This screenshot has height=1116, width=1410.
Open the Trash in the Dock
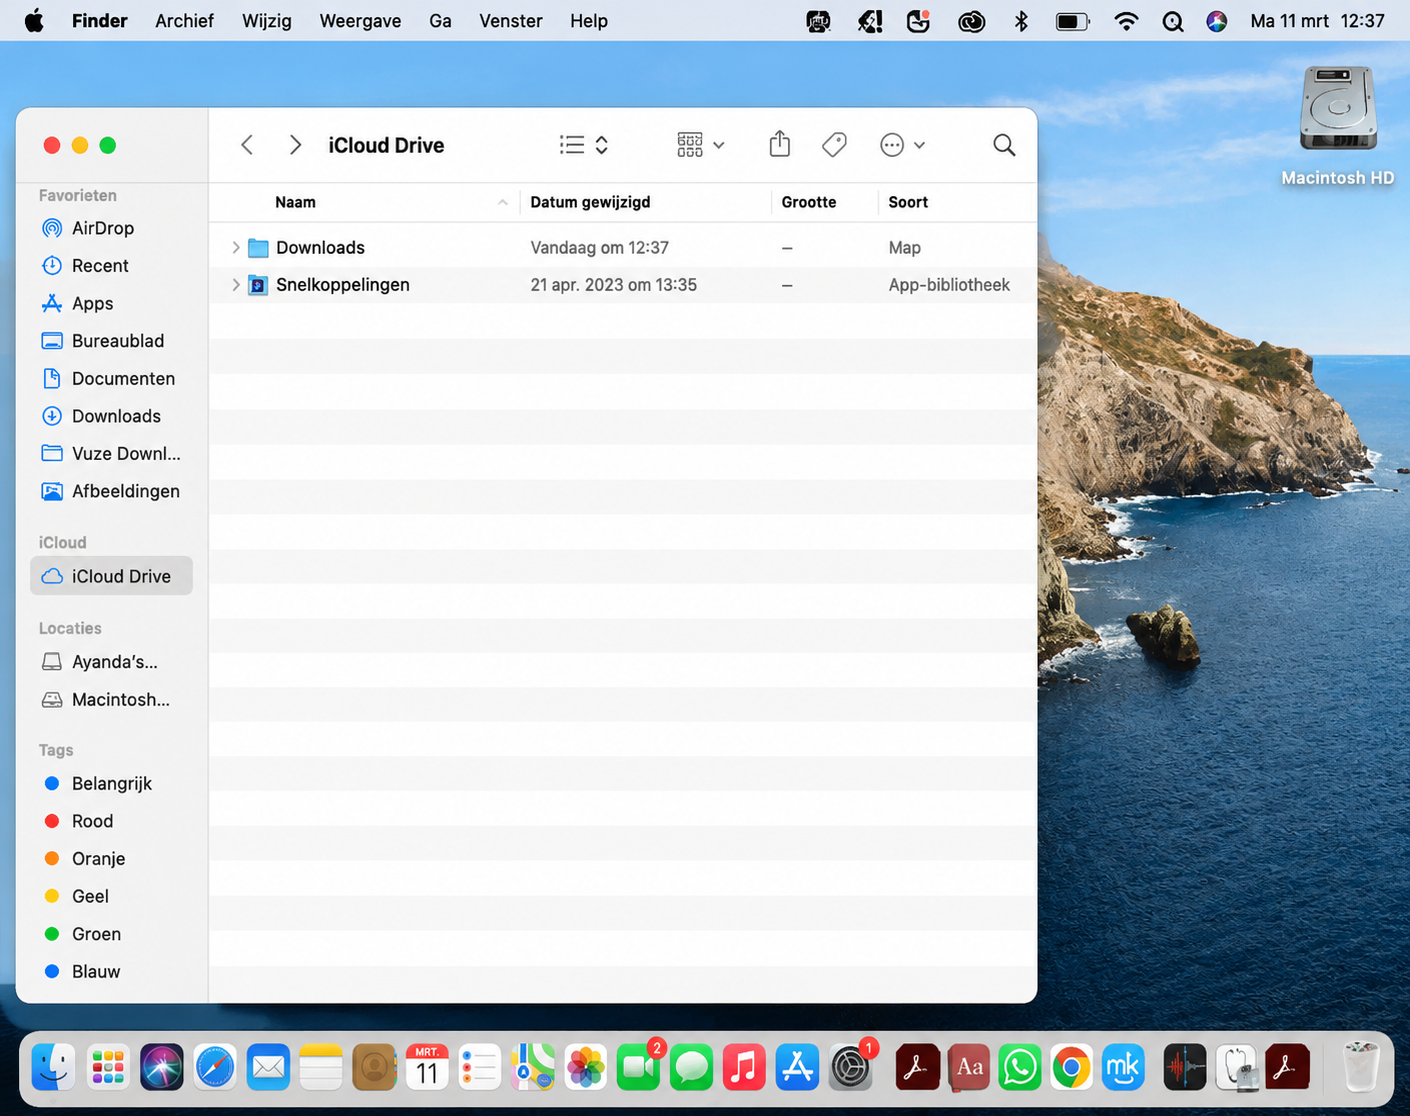pyautogui.click(x=1361, y=1068)
